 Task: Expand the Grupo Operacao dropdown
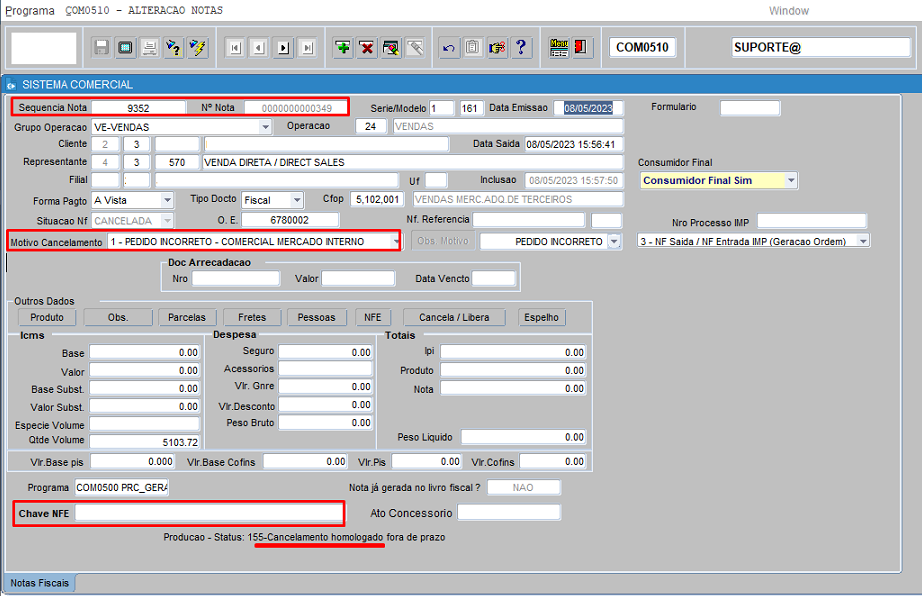pos(265,127)
